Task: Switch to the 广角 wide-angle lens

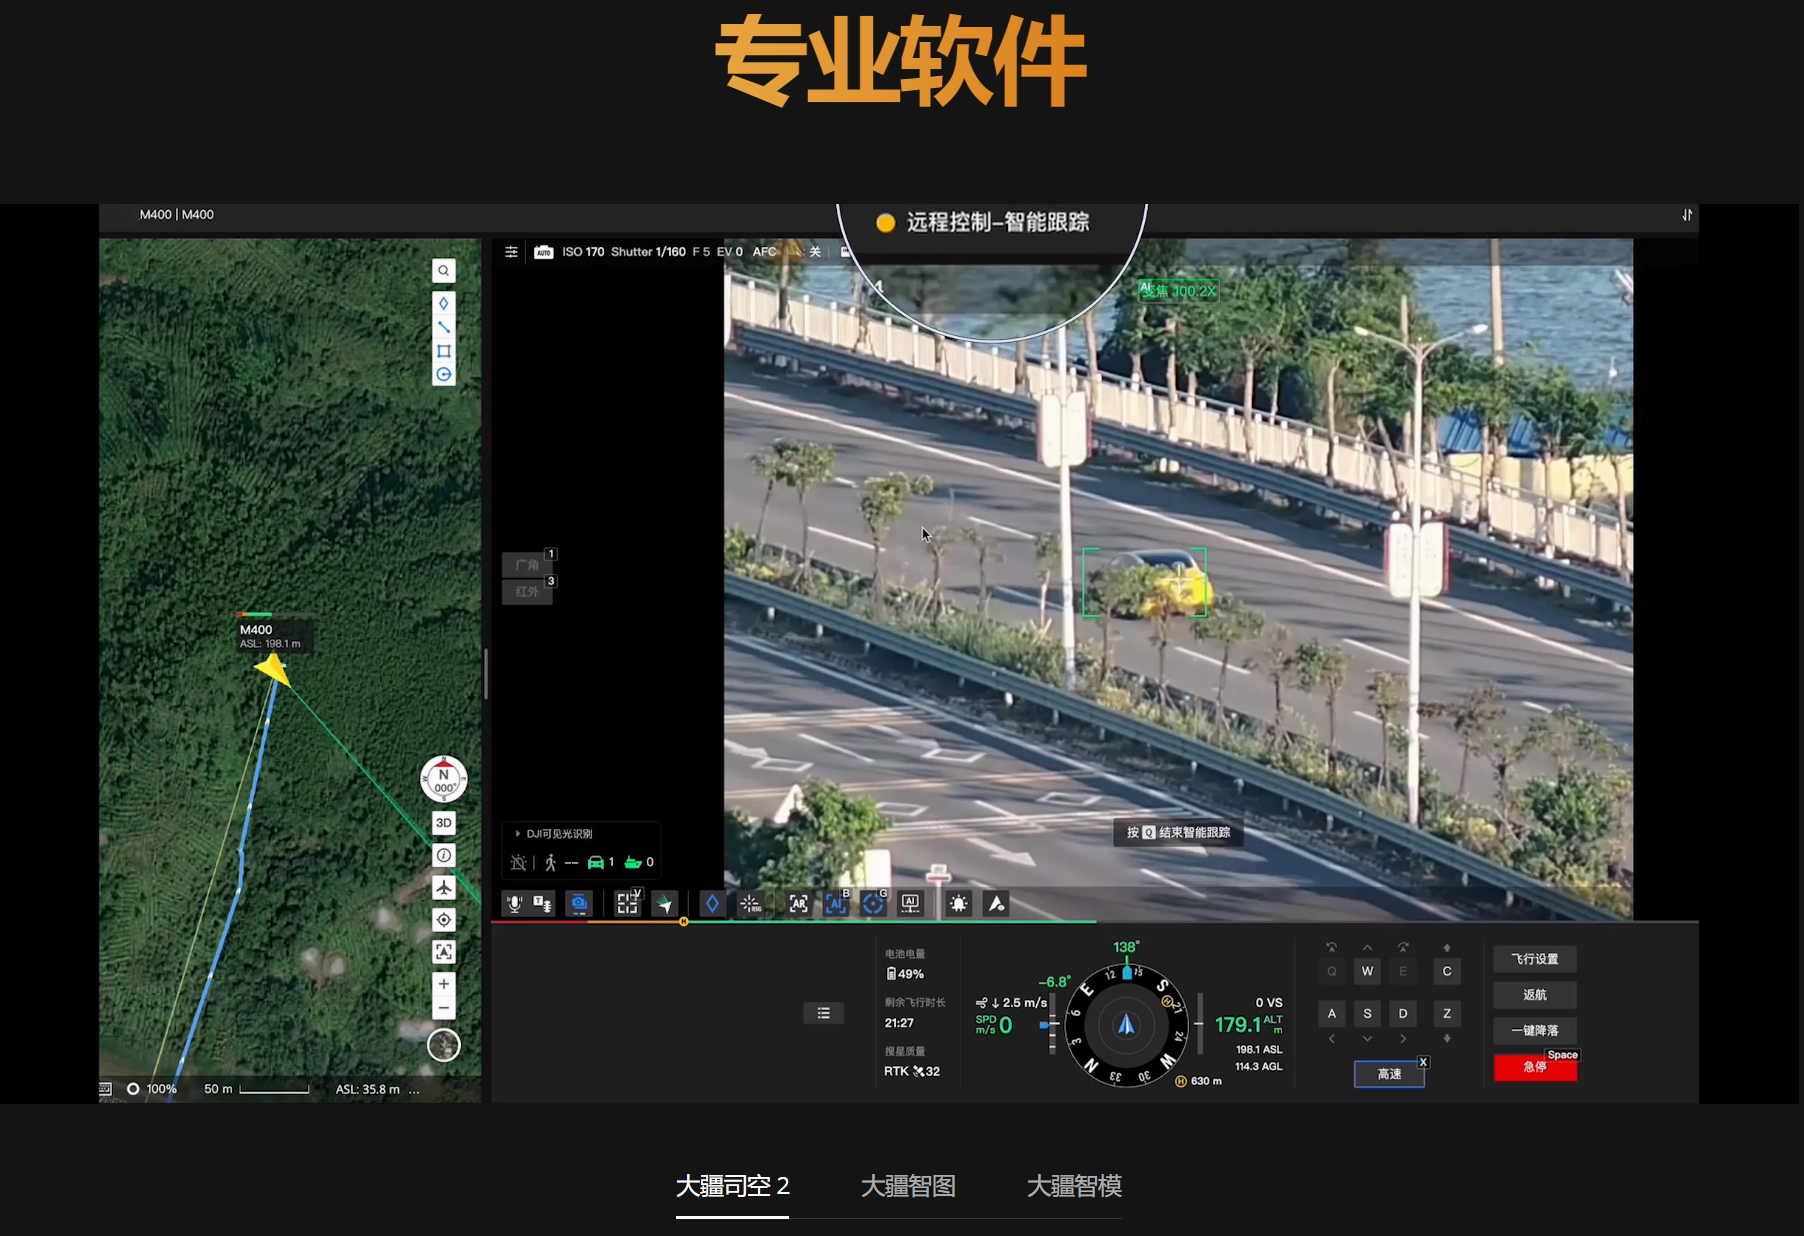Action: pos(527,565)
